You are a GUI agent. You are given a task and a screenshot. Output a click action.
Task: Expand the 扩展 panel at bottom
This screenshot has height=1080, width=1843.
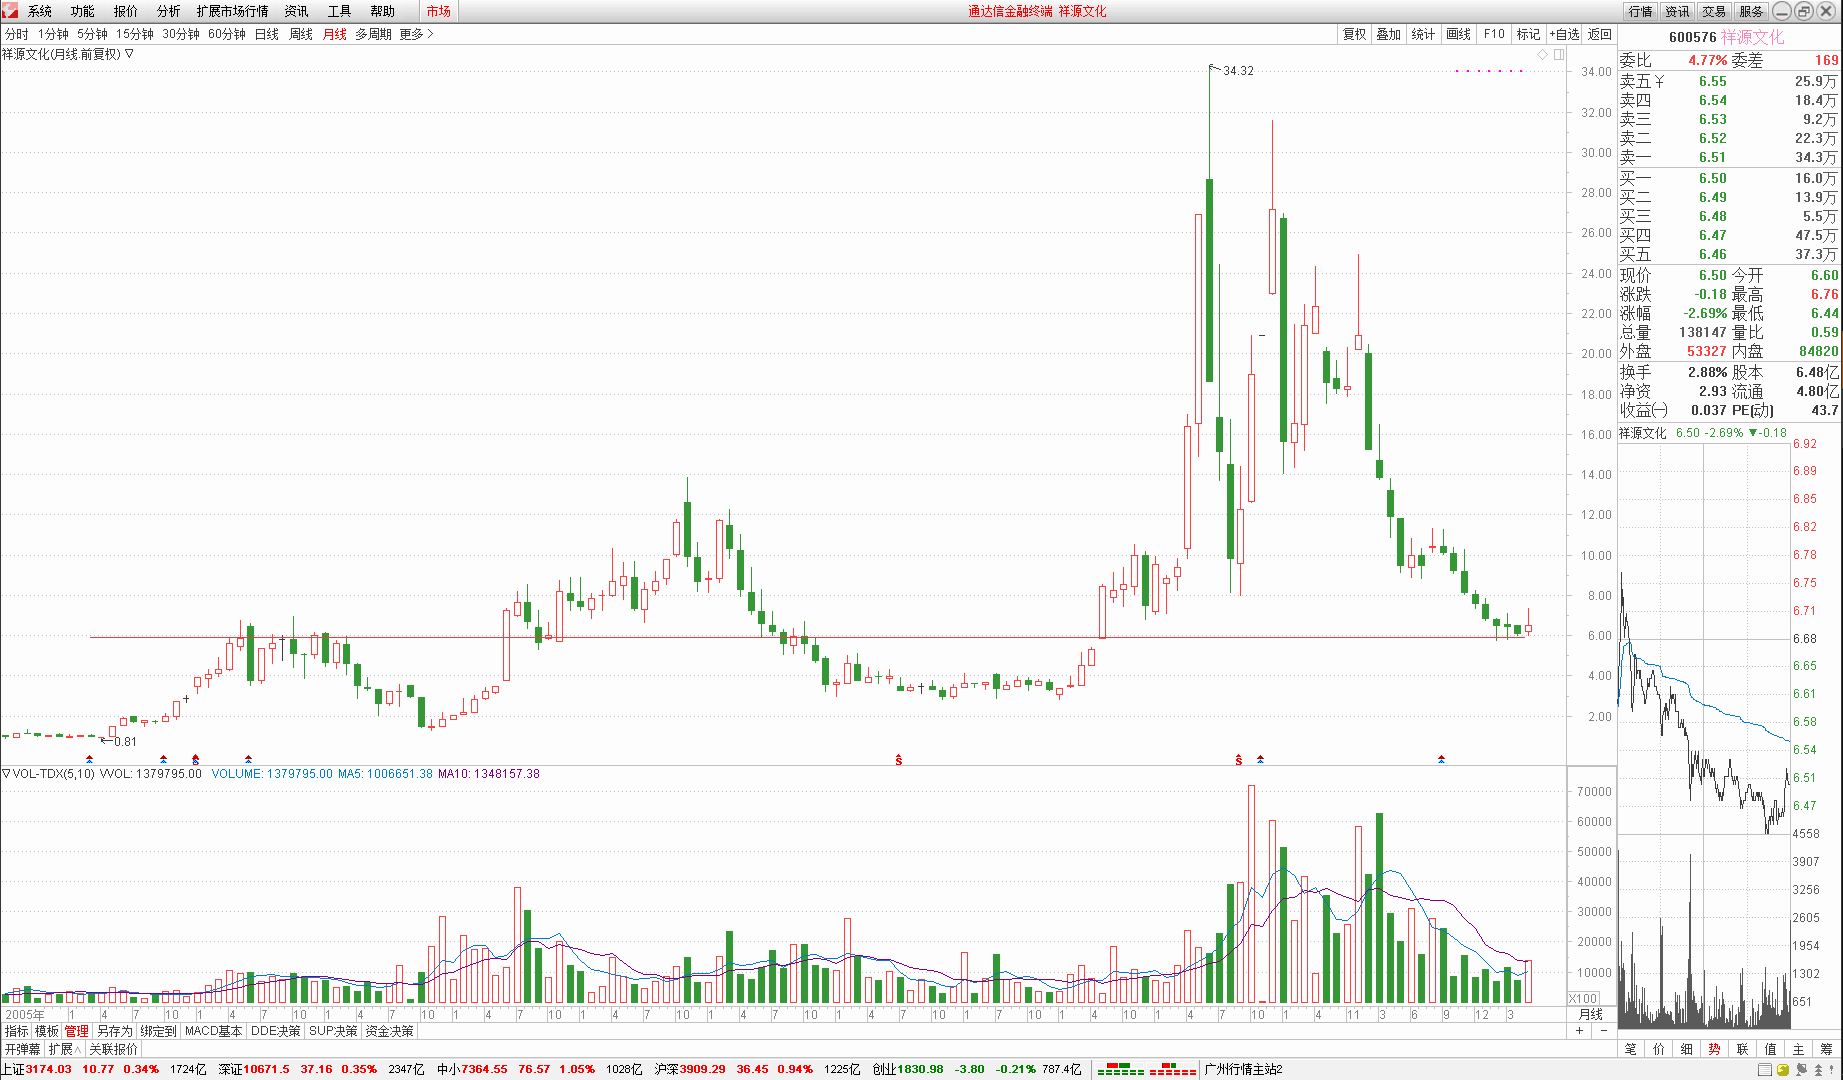point(64,1049)
